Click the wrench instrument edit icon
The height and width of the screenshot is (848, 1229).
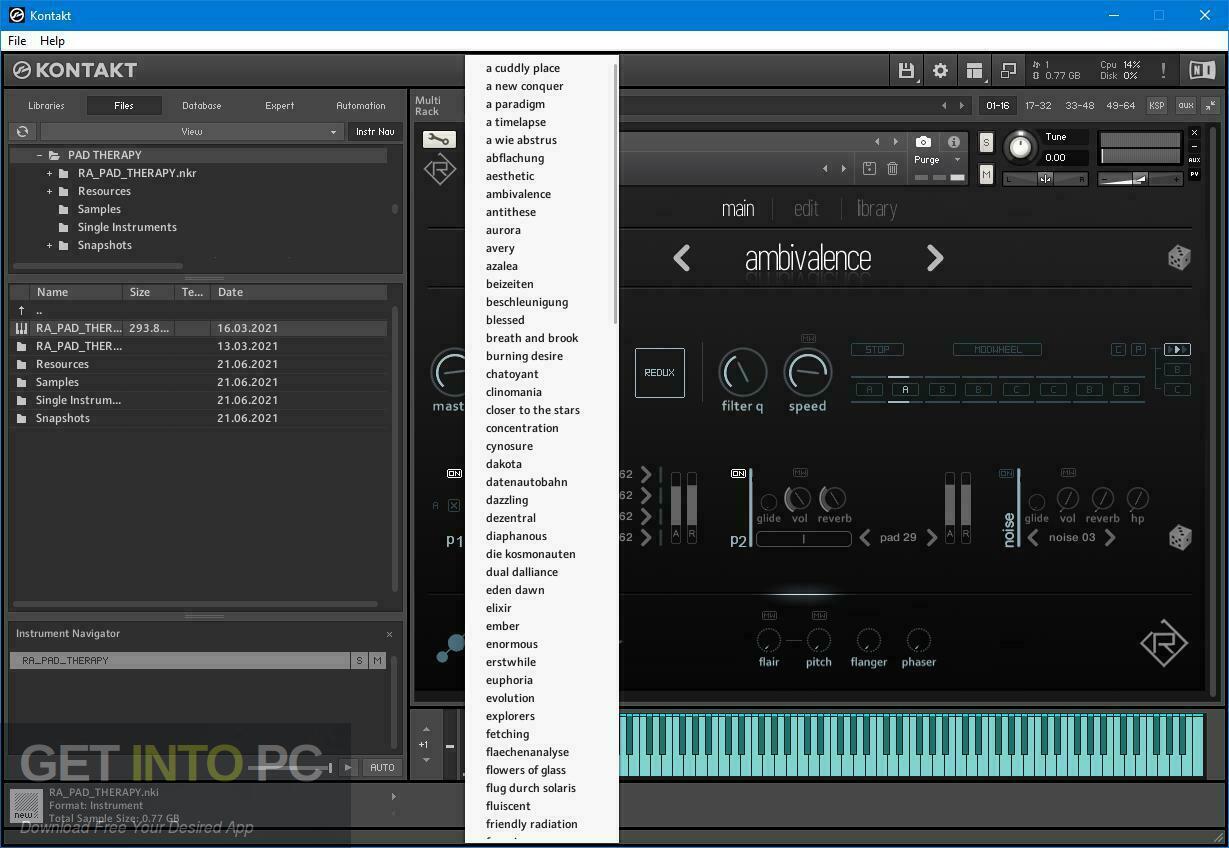point(438,140)
